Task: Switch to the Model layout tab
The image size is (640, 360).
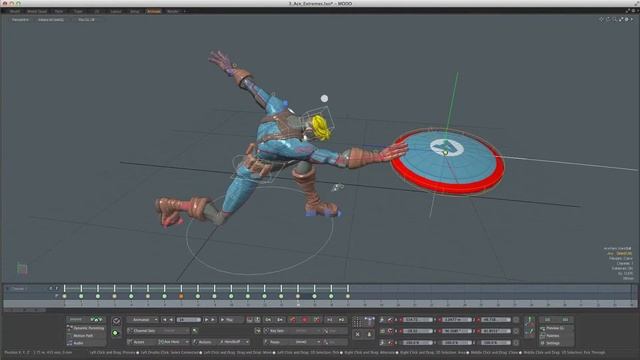Action: coord(15,11)
